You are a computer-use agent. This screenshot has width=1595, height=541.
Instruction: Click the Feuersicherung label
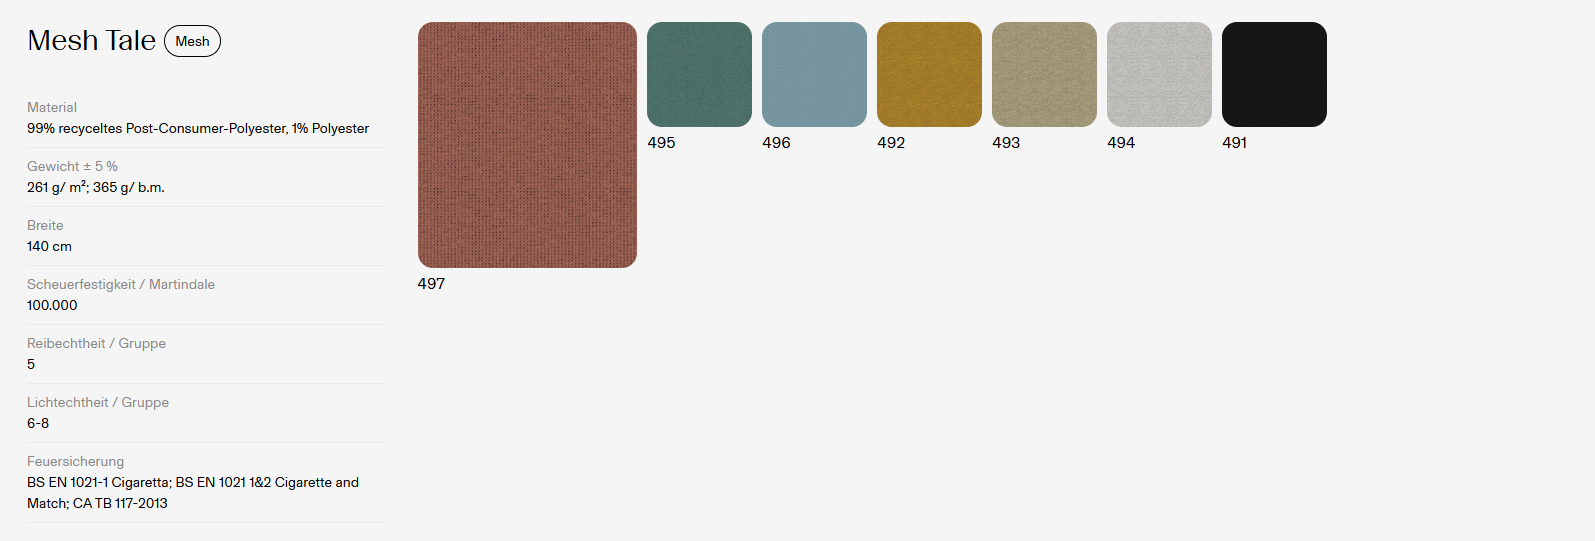pyautogui.click(x=75, y=461)
